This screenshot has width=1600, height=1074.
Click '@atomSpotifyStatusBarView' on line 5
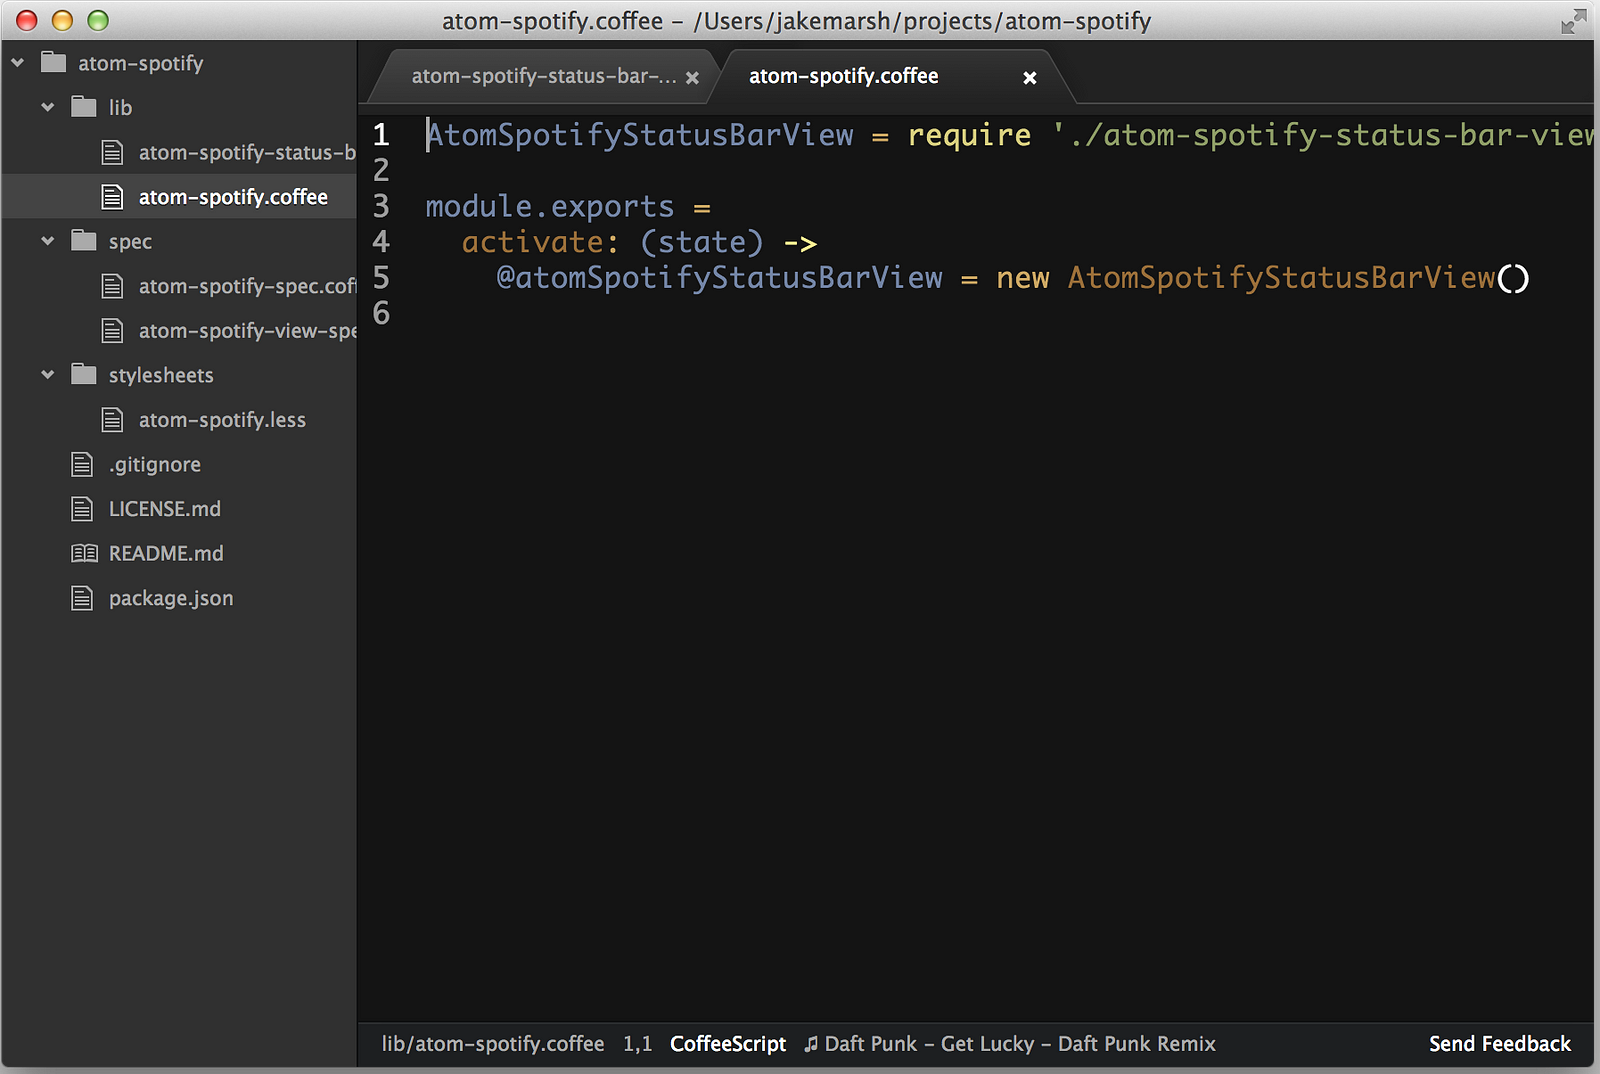tap(719, 278)
